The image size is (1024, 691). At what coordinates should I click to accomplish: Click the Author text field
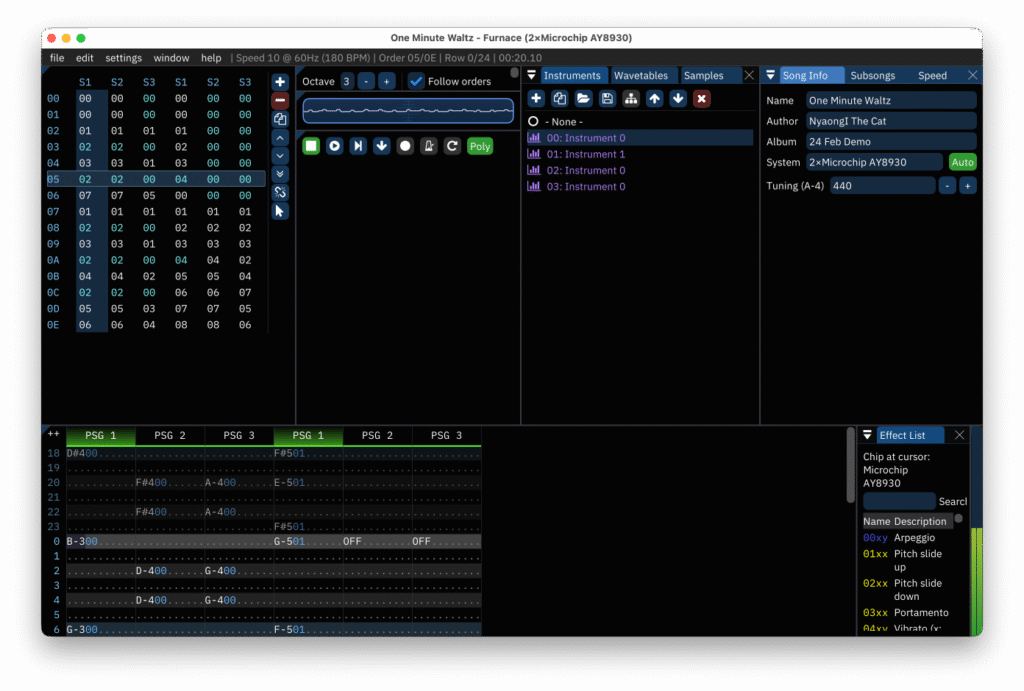[891, 121]
